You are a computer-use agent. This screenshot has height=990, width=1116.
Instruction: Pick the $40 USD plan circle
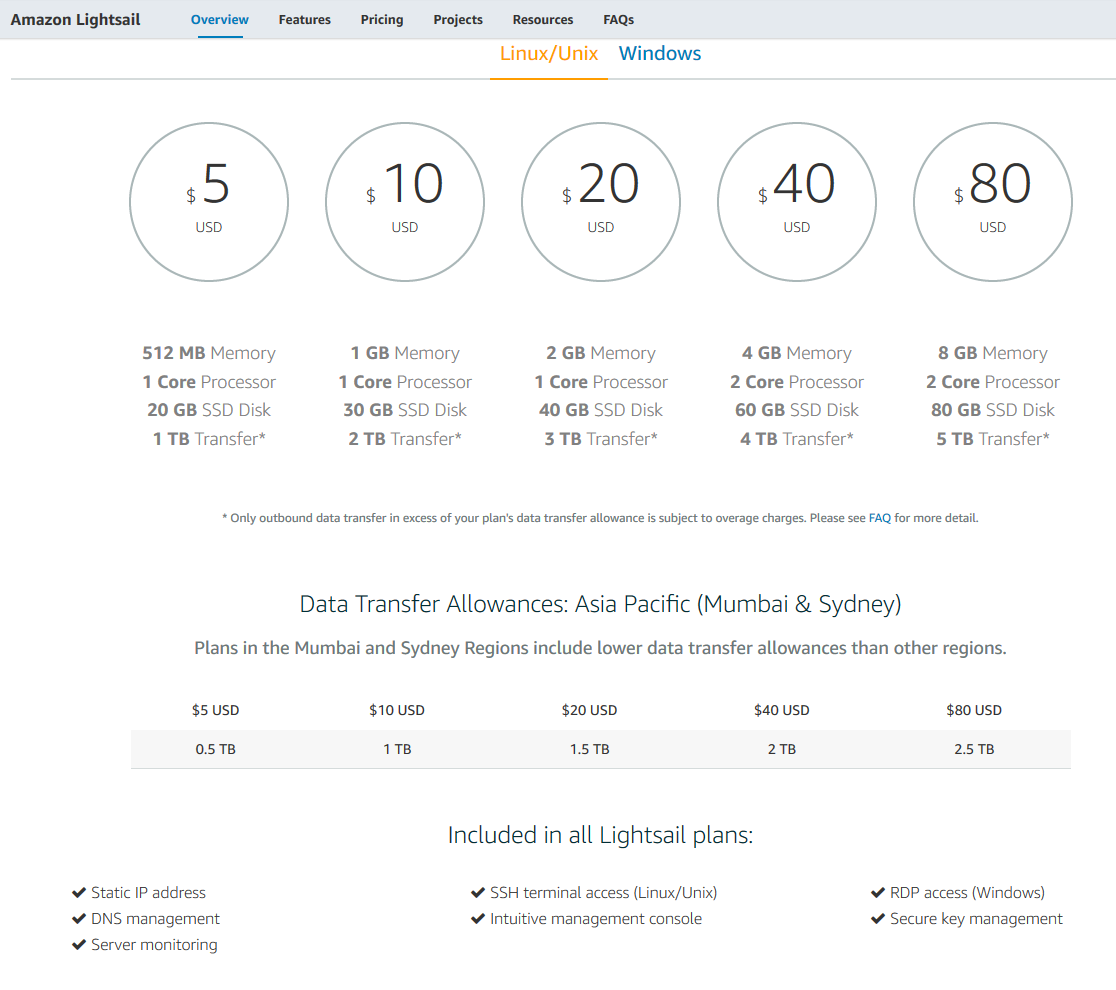click(x=797, y=203)
